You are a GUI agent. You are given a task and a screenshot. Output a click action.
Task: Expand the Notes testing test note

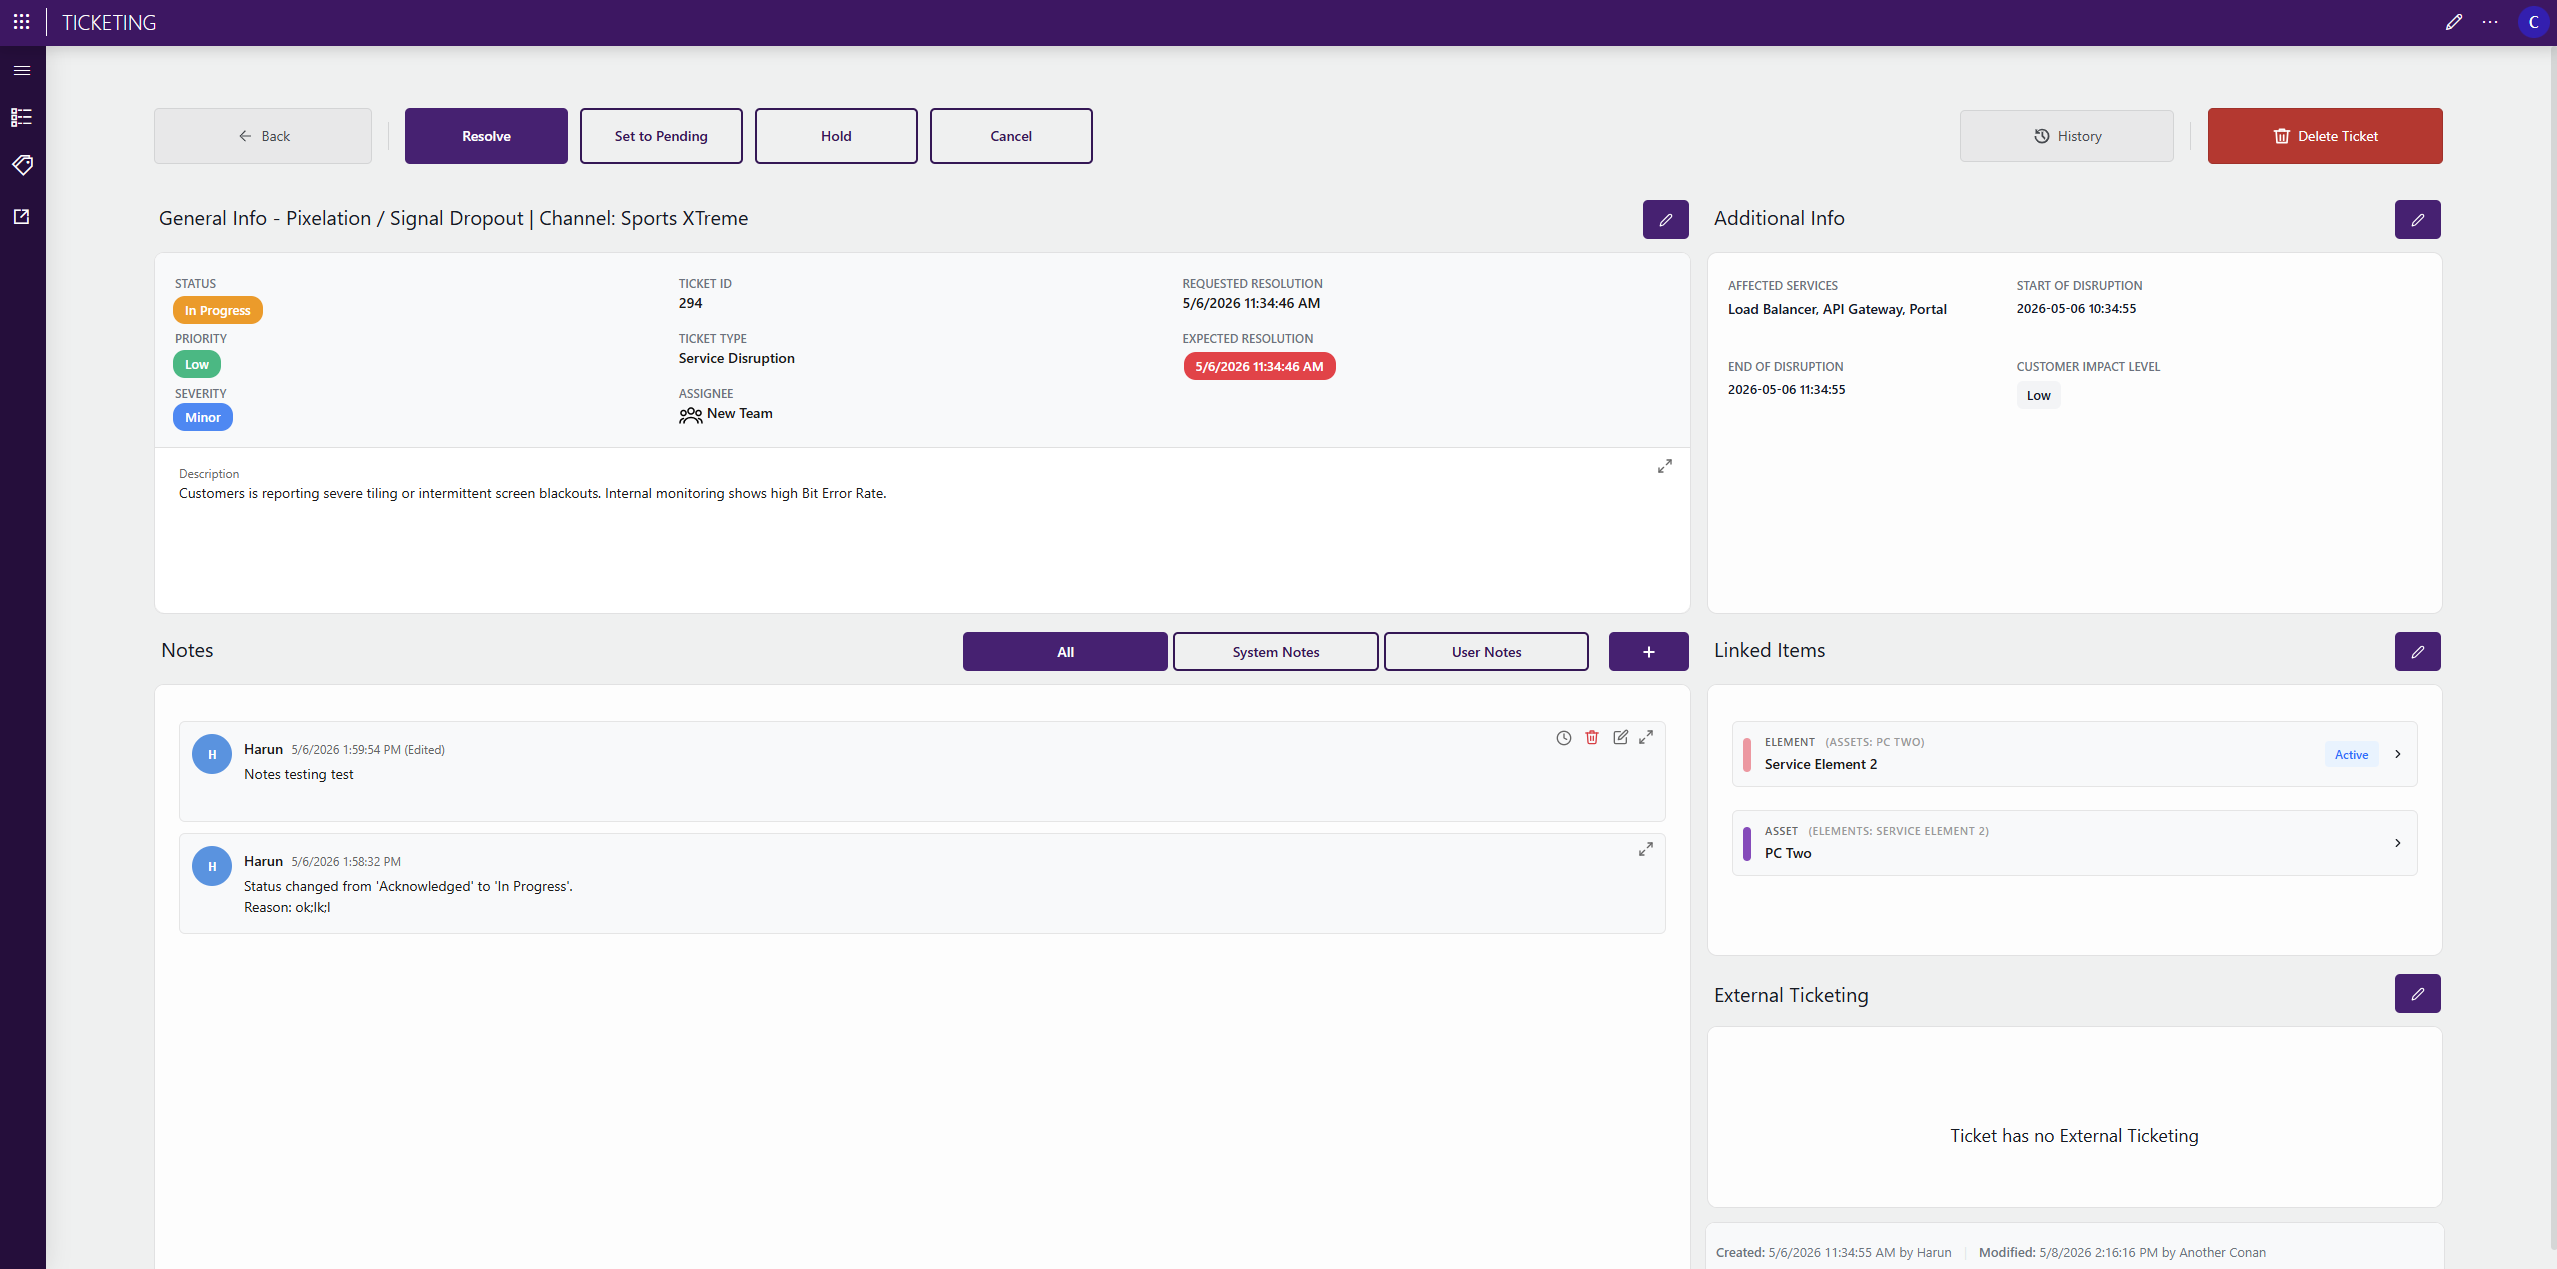point(1646,738)
